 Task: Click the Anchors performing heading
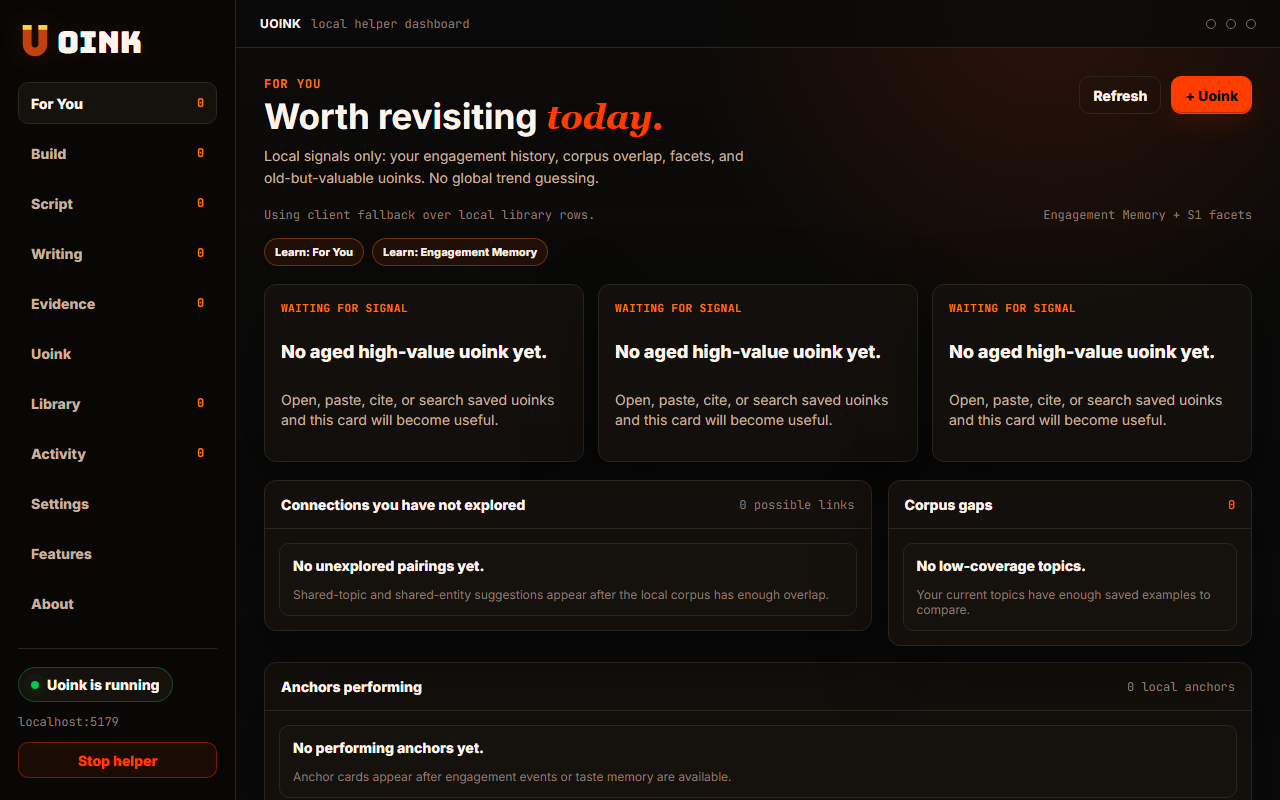[351, 687]
